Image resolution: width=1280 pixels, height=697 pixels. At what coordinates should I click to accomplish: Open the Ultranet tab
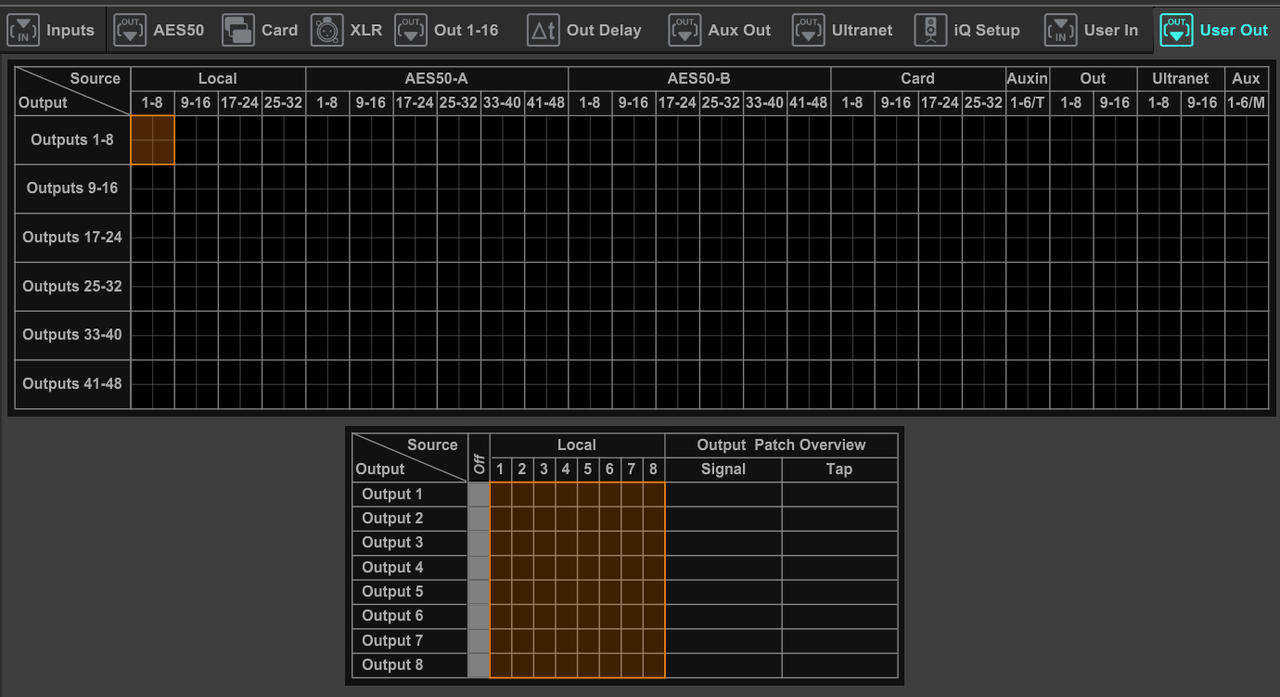843,30
